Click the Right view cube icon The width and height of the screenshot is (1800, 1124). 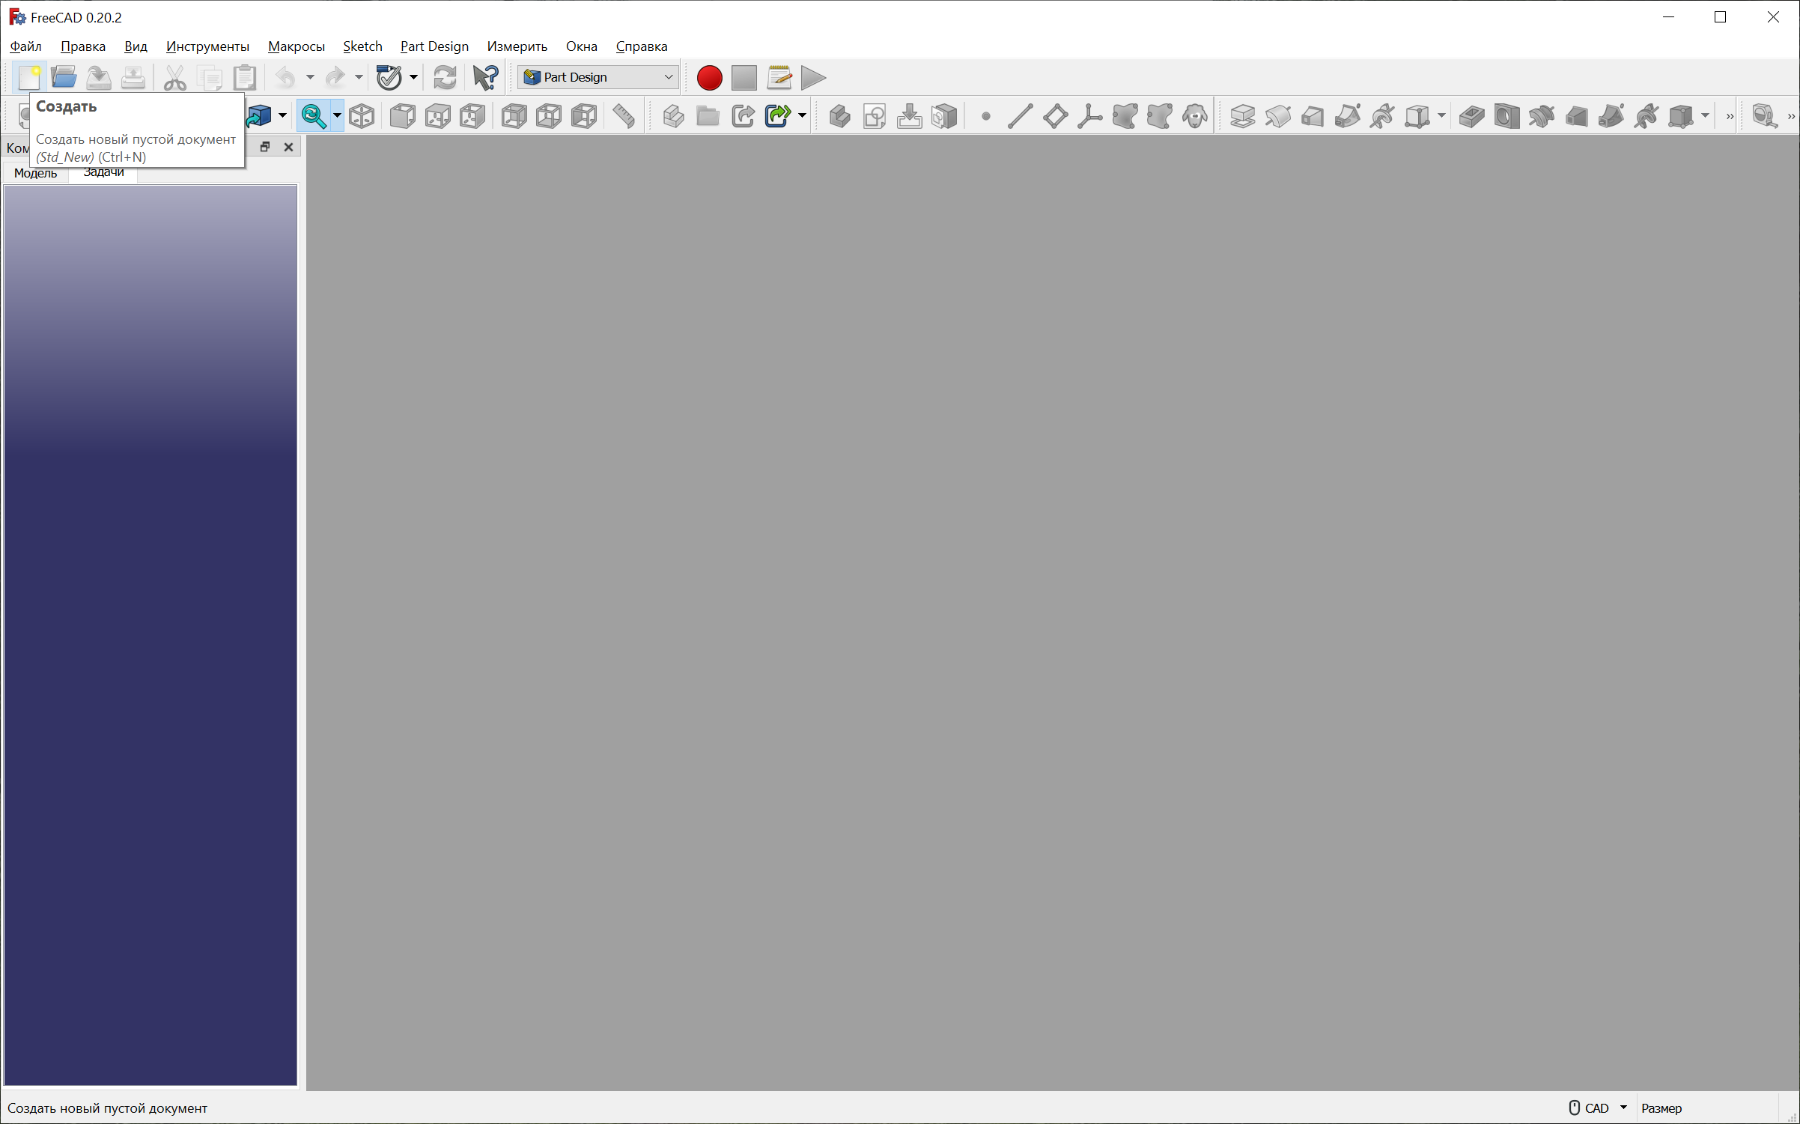pos(473,116)
